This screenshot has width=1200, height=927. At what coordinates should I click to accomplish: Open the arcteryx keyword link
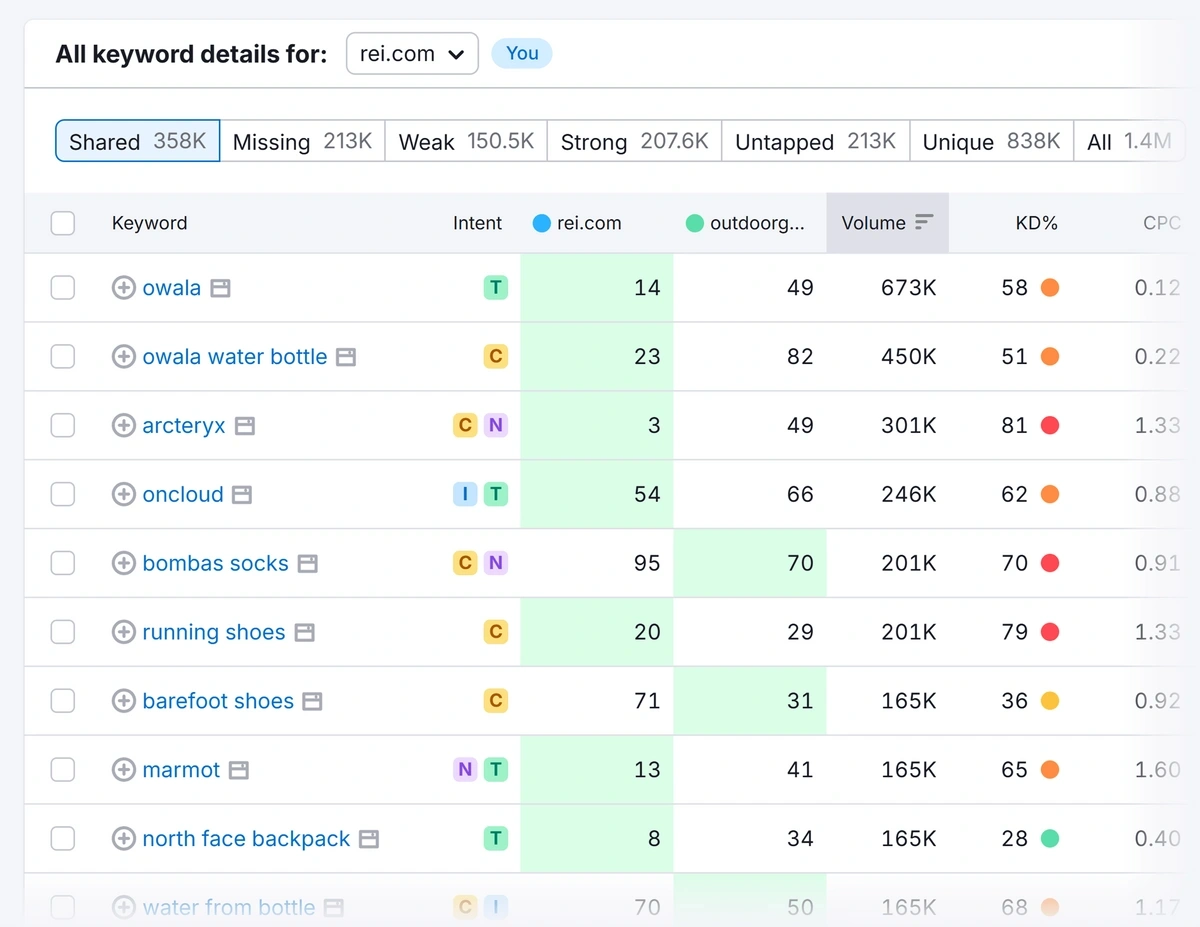pos(184,426)
